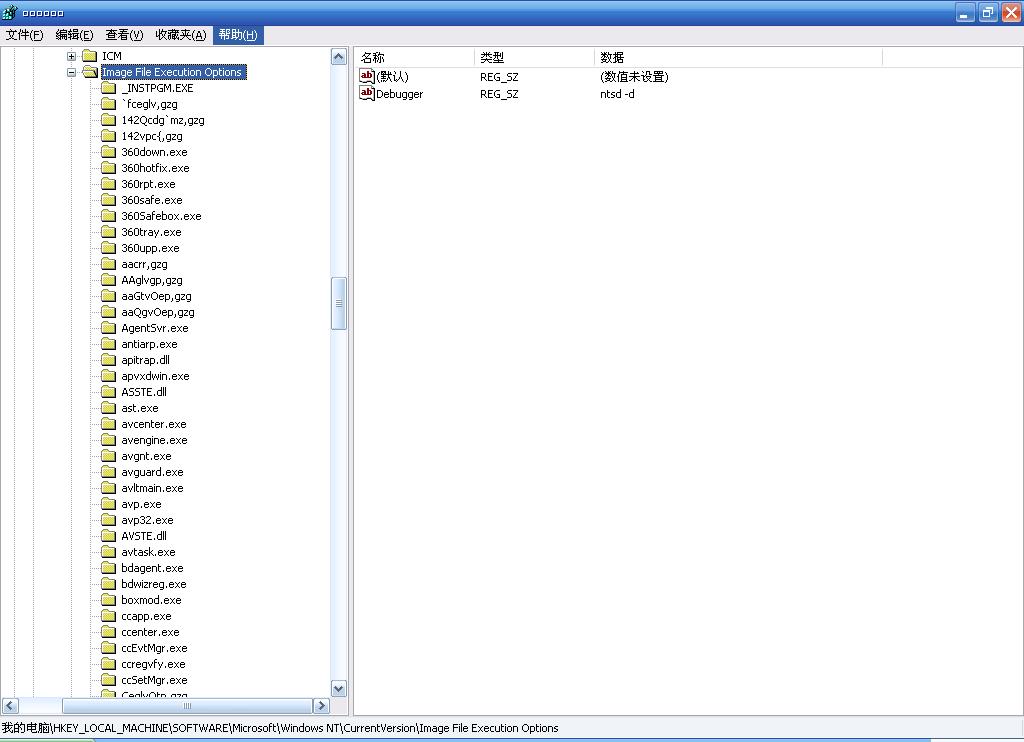1024x742 pixels.
Task: Select the AAglvgp,gzg key
Action: click(152, 280)
